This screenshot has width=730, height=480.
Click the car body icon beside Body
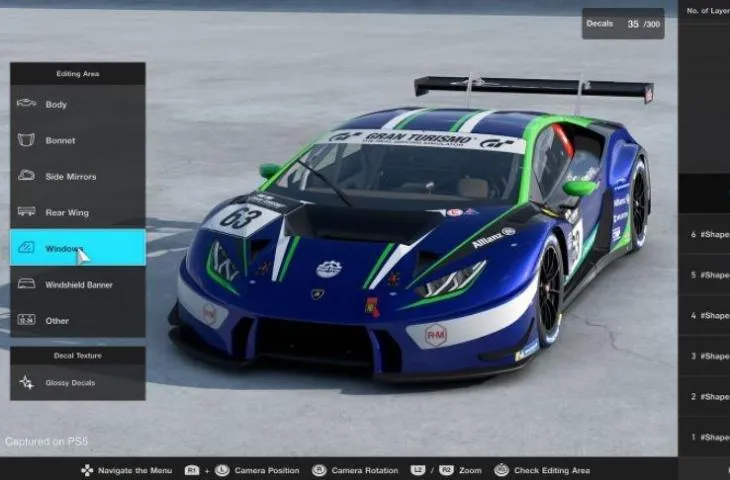[x=26, y=103]
